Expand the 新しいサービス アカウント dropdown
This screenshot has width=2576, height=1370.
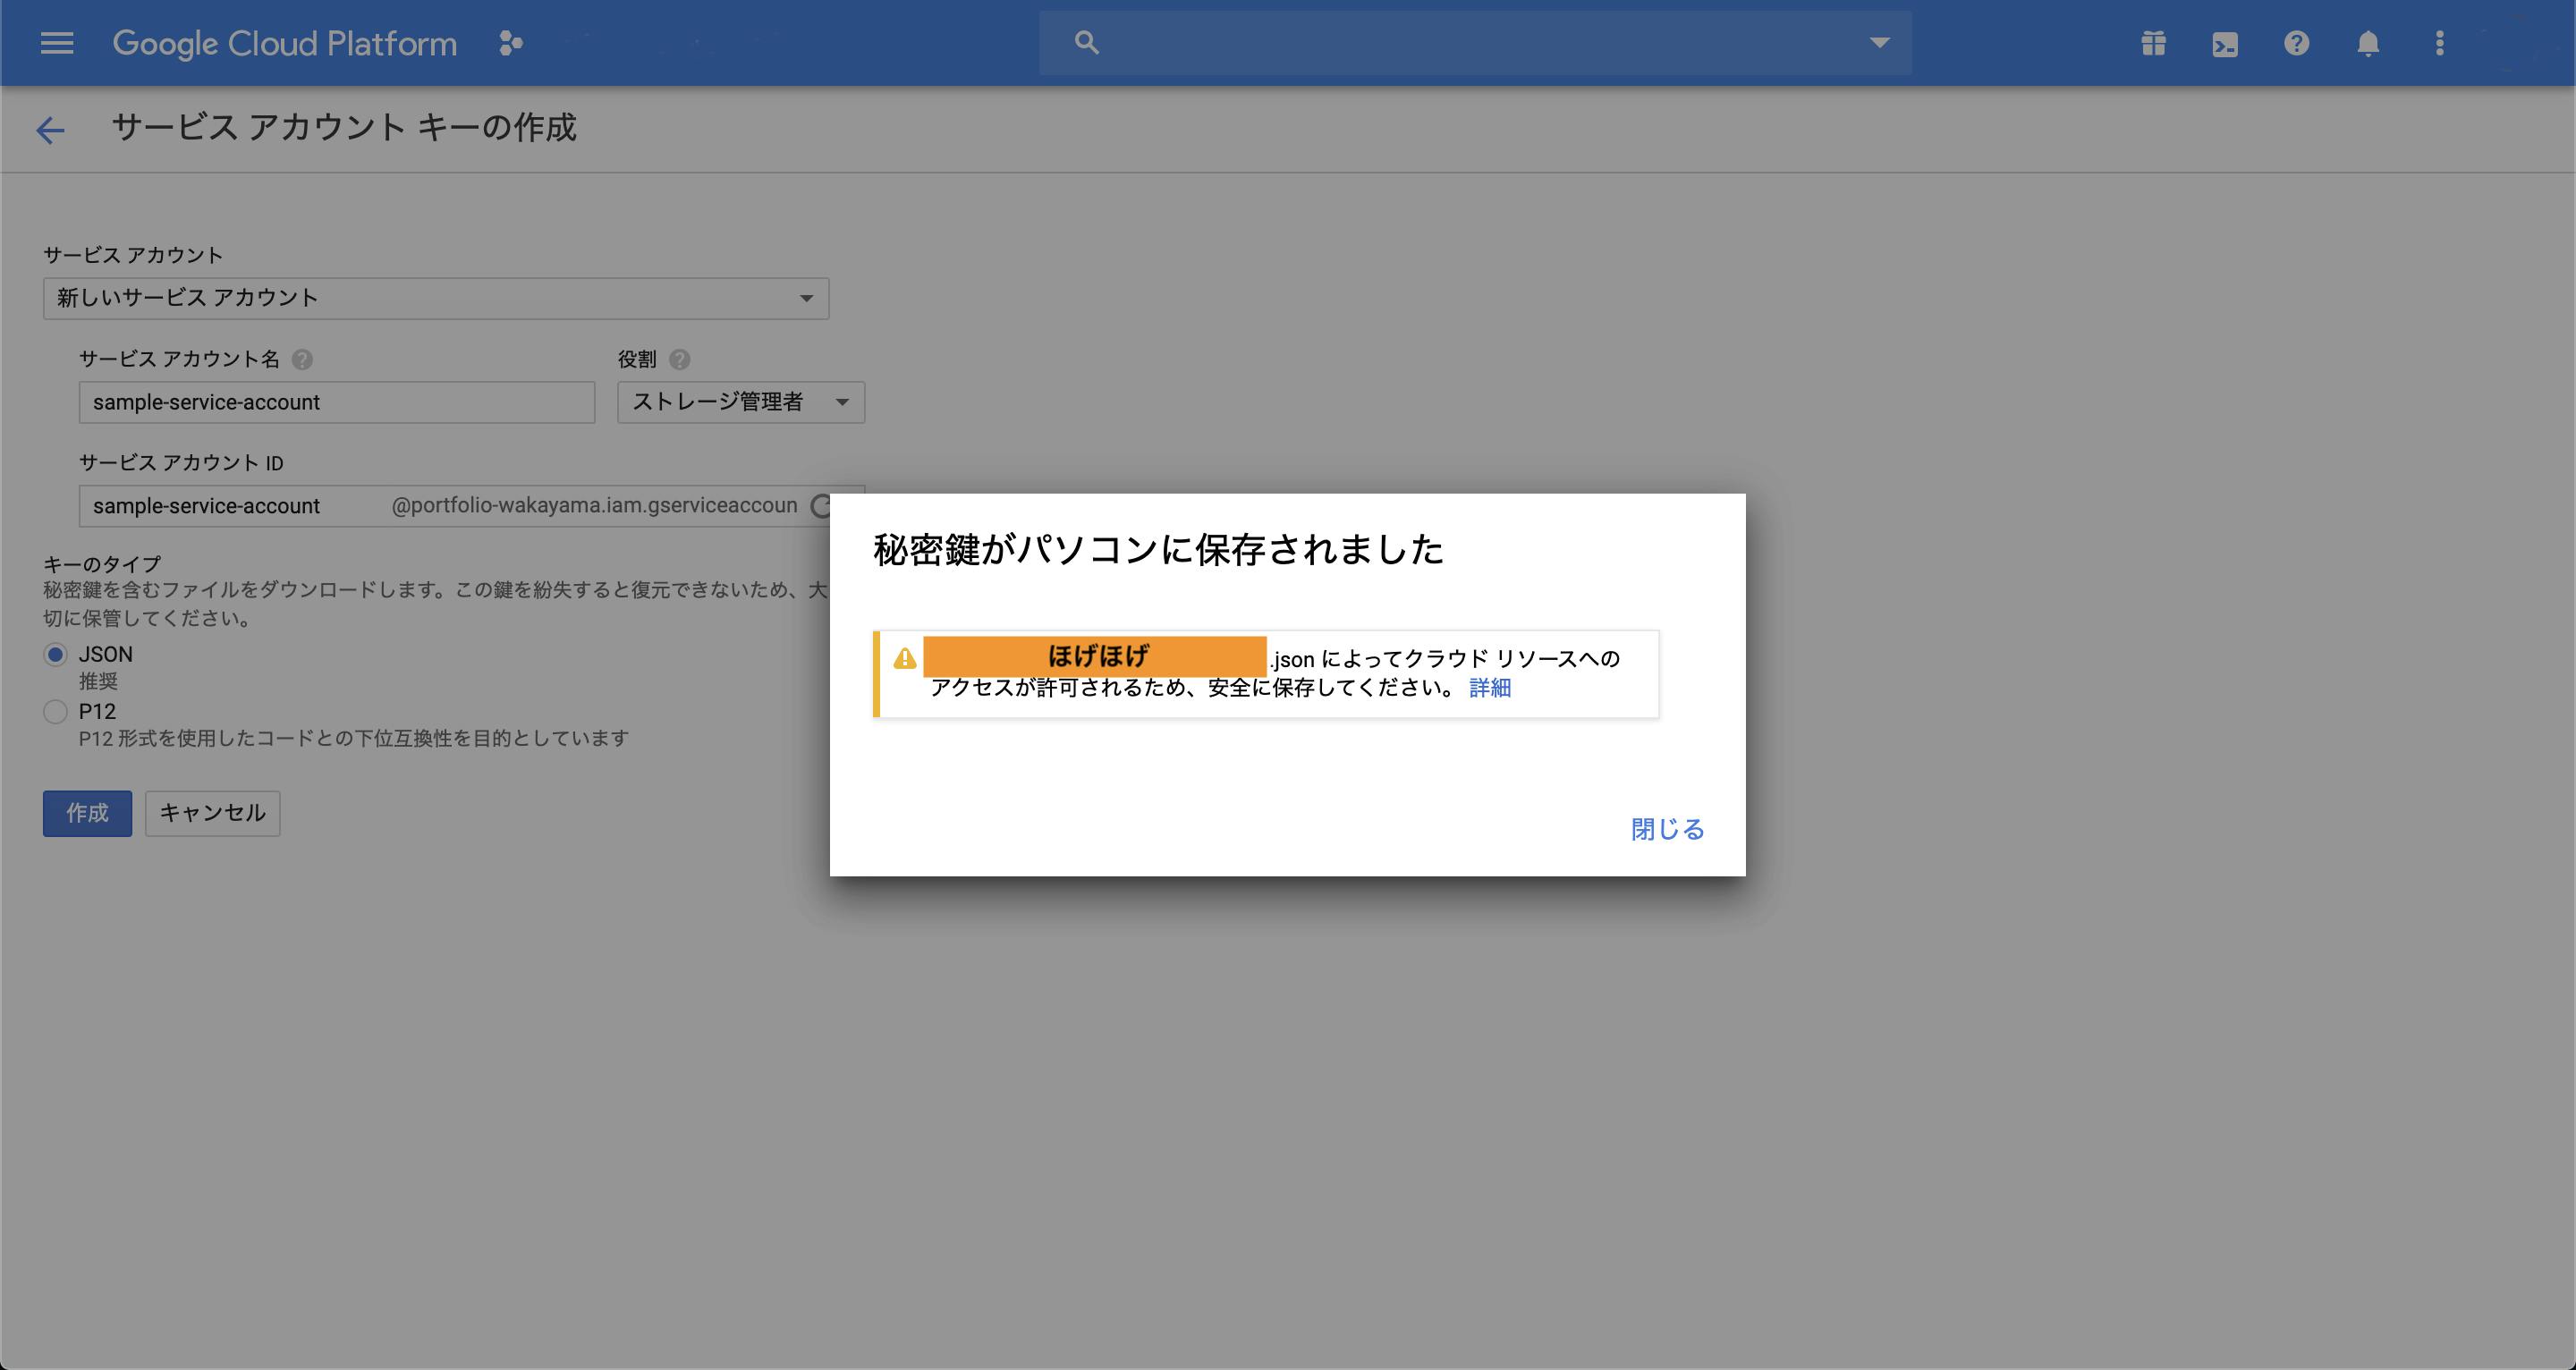pos(436,298)
